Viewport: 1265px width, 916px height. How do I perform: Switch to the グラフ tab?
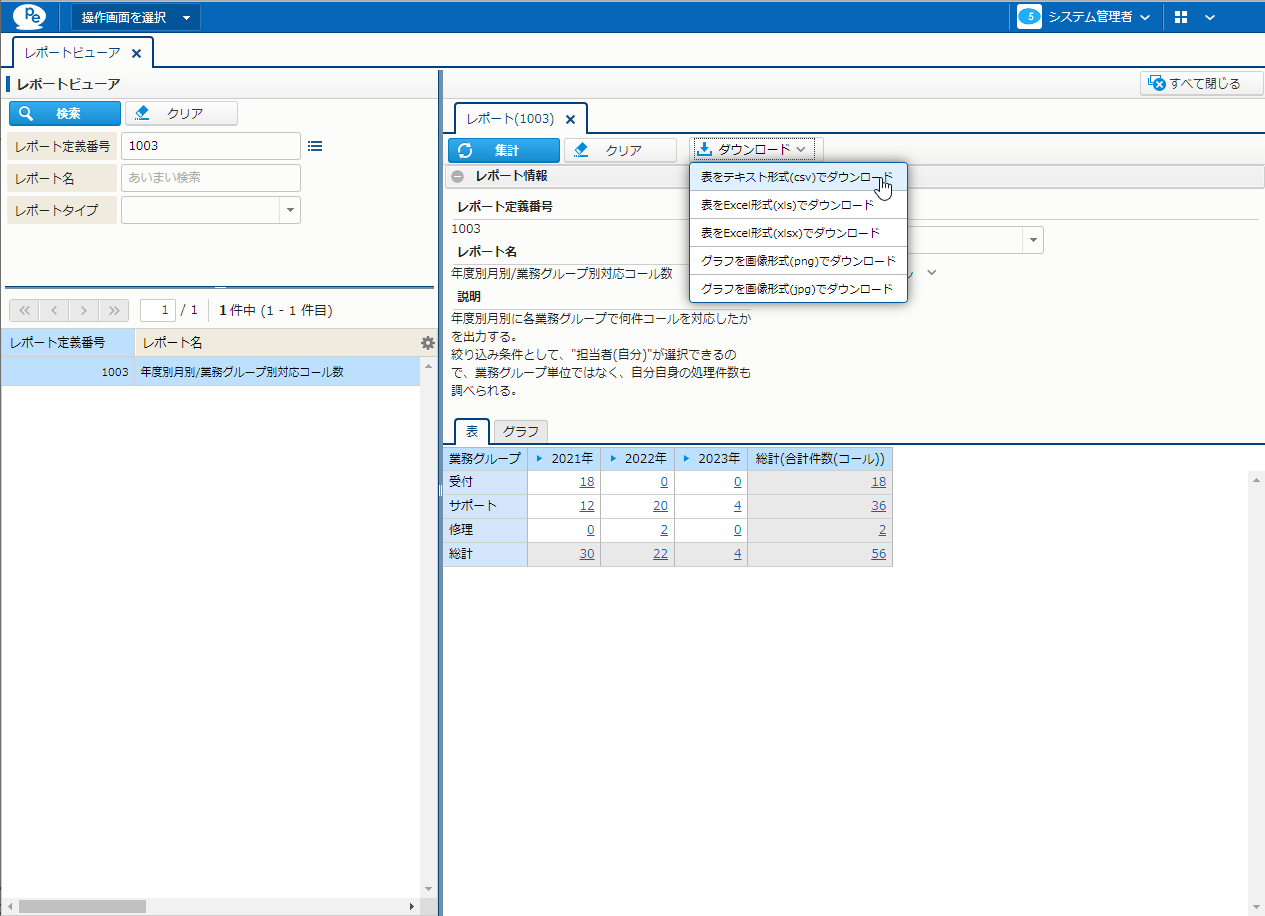coord(520,432)
